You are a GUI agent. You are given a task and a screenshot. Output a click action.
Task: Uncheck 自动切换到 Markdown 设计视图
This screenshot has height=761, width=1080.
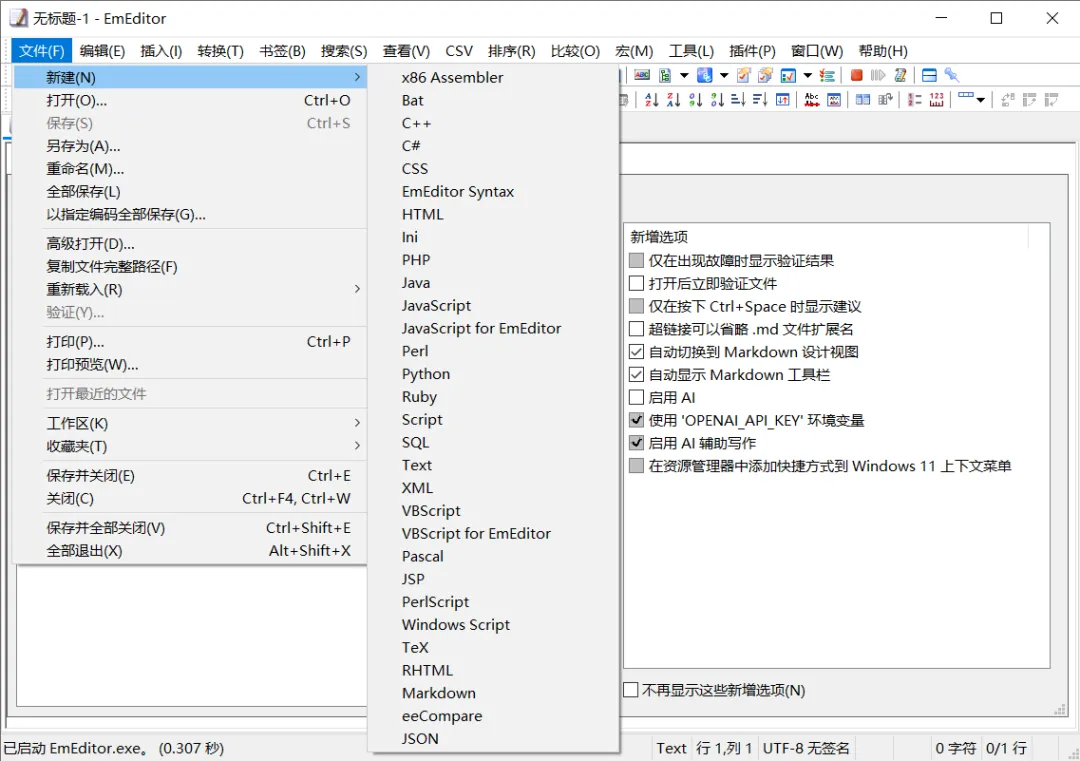point(636,352)
